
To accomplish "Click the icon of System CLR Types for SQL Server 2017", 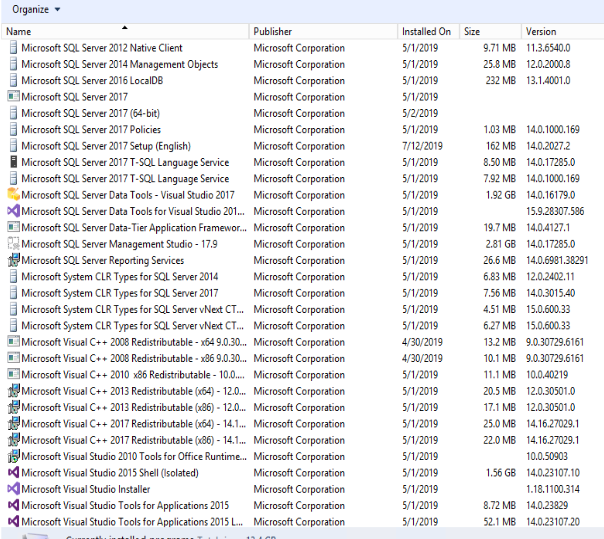I will [x=13, y=293].
